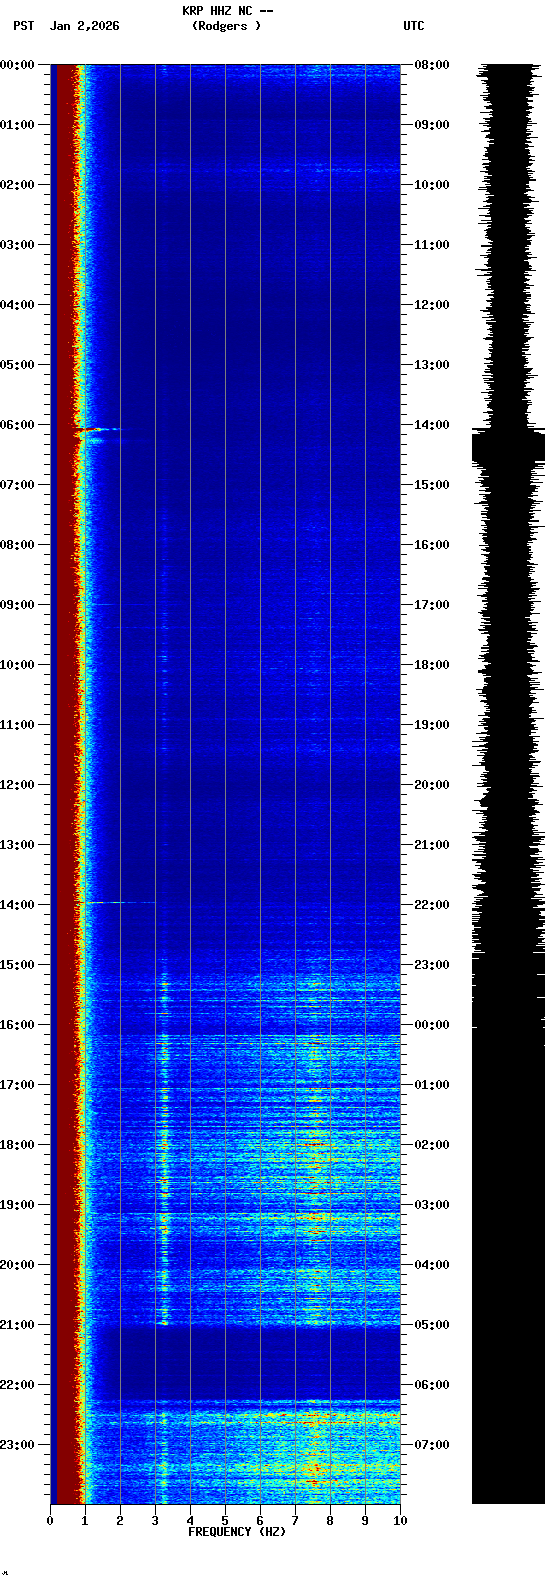Click the 'PST' timezone label
The height and width of the screenshot is (1584, 552).
tap(23, 26)
